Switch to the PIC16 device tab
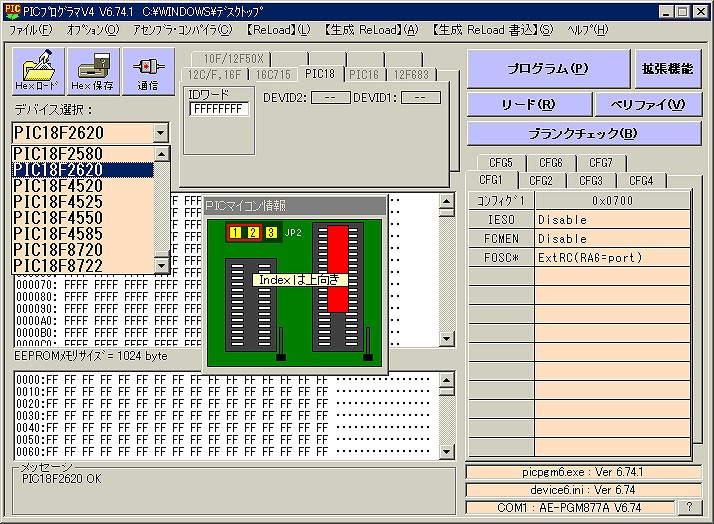 click(x=364, y=75)
